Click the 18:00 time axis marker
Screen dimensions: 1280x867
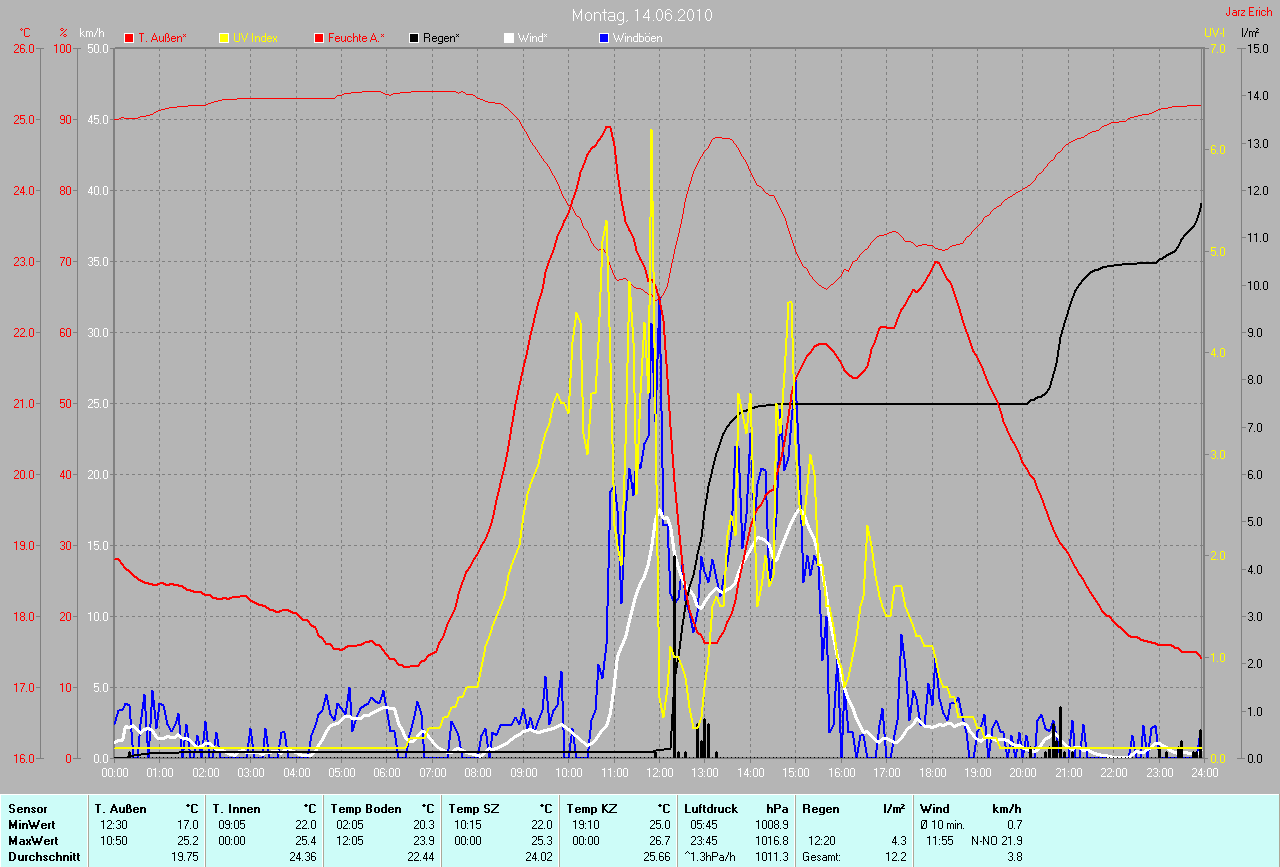(x=932, y=772)
